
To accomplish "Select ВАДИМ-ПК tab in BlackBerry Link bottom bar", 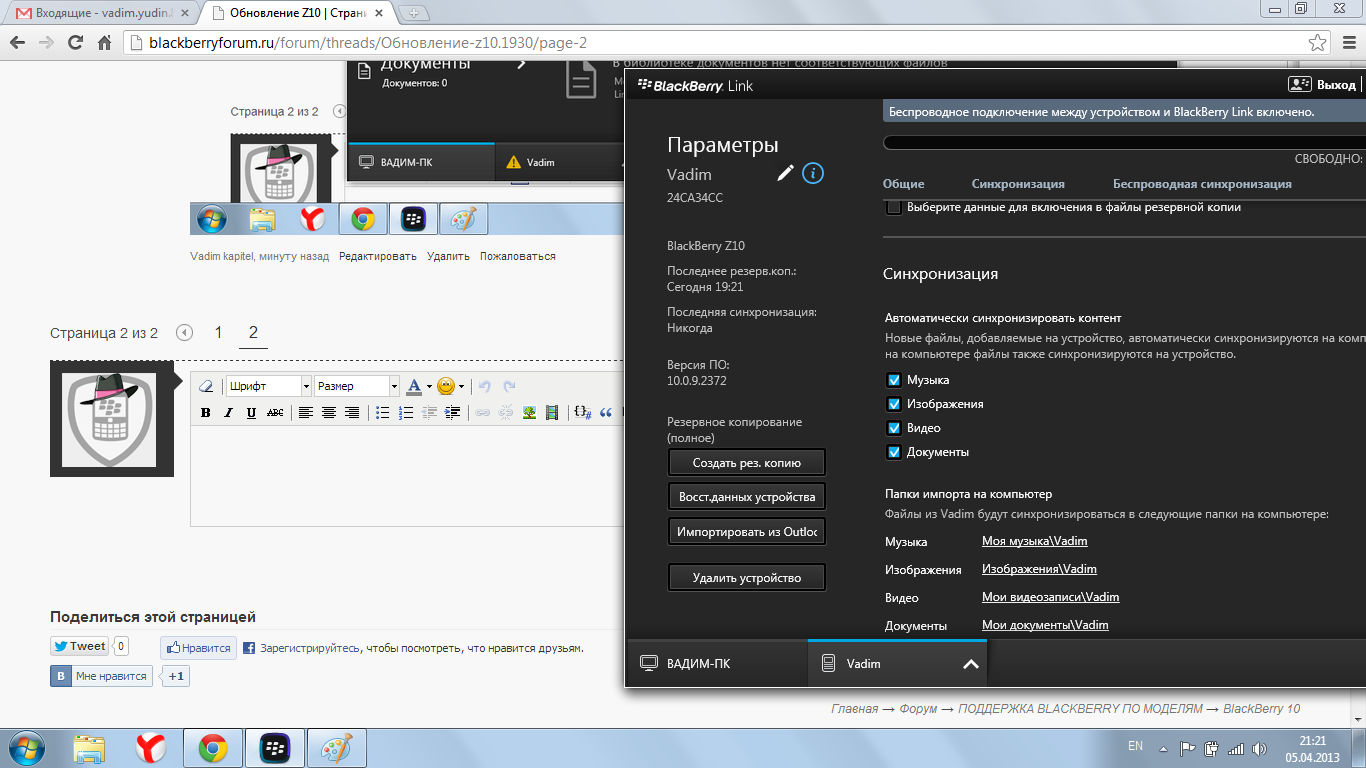I will [x=716, y=663].
